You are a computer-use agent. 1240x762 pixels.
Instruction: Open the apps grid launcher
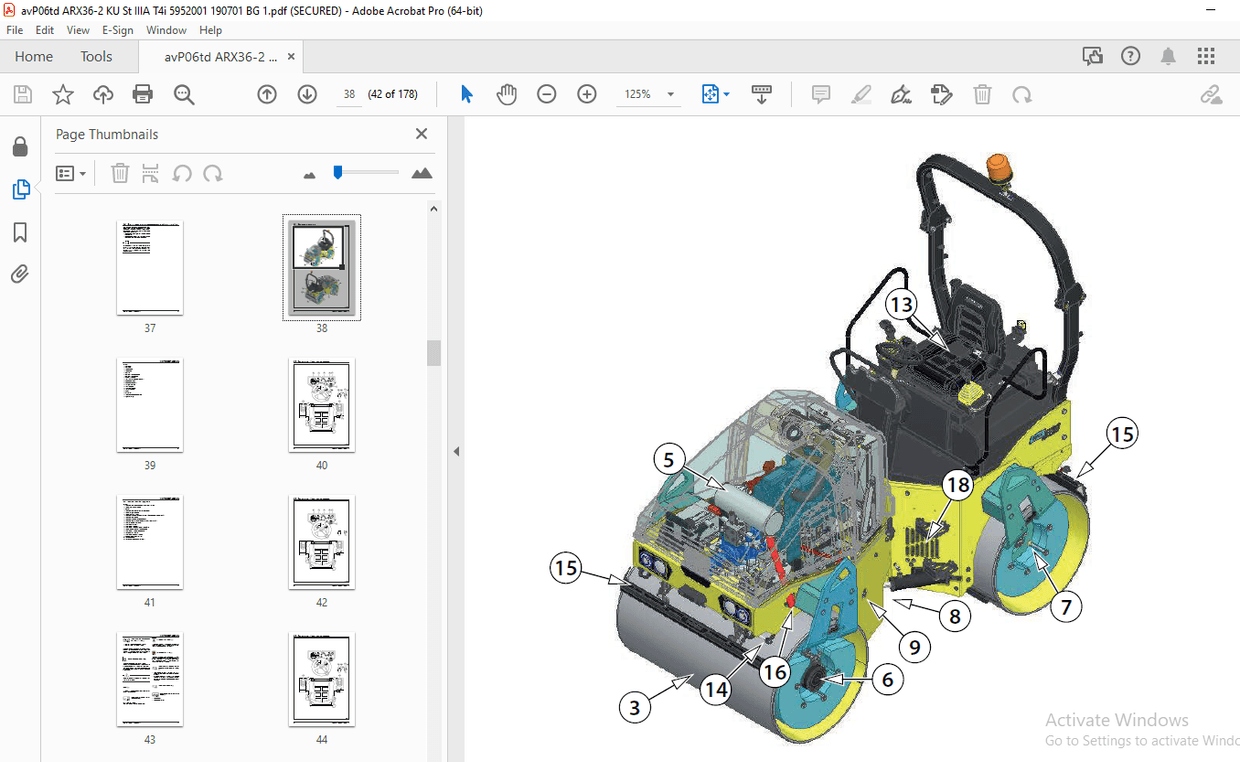1206,57
